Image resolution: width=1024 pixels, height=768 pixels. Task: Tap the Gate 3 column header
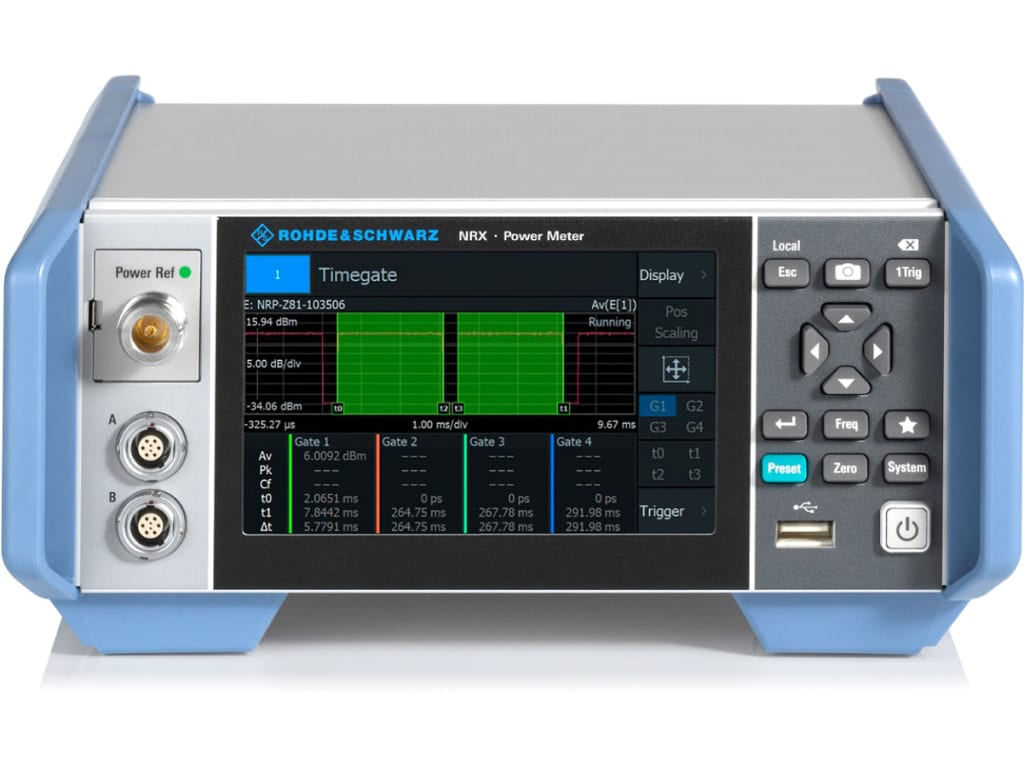pyautogui.click(x=487, y=441)
